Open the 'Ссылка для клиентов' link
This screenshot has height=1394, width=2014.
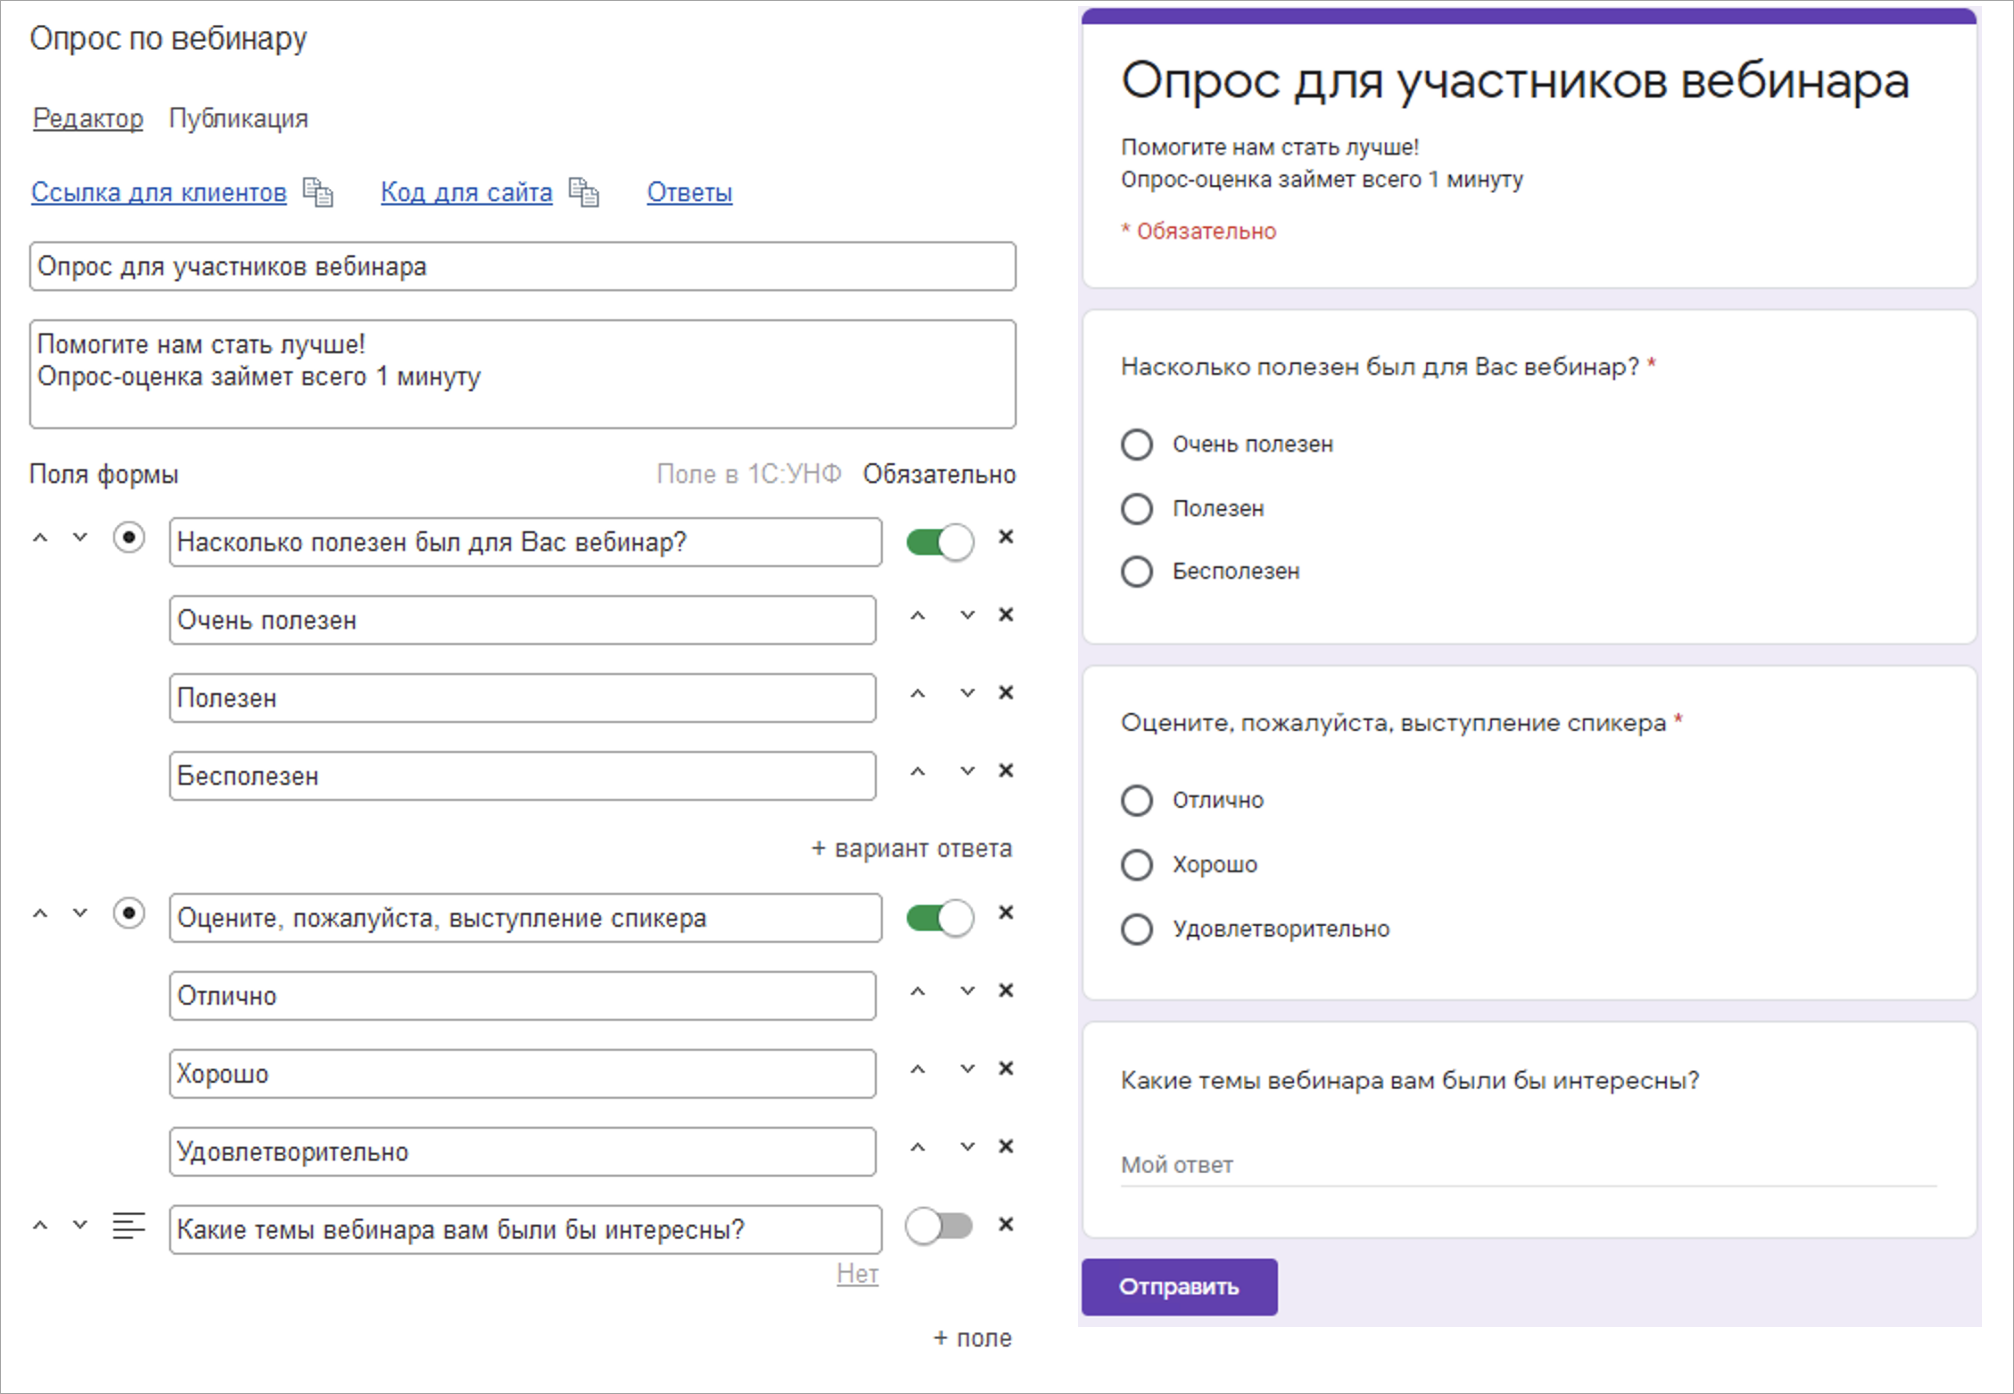pos(159,192)
